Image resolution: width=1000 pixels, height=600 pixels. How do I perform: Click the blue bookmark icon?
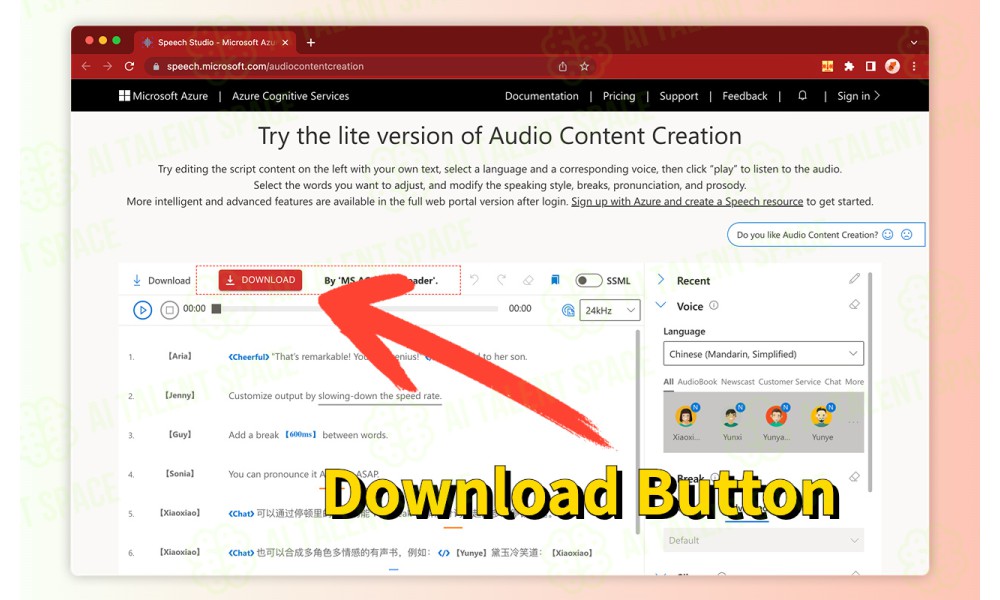click(555, 280)
